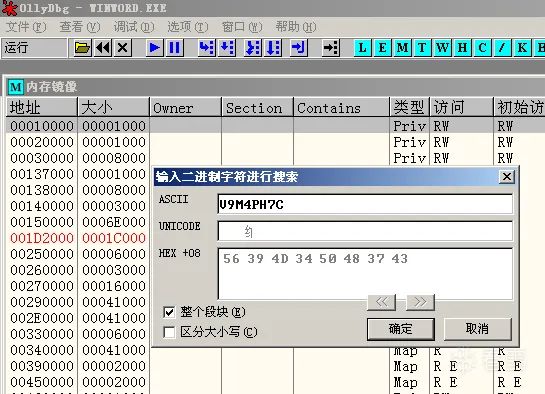This screenshot has height=394, width=545.
Task: Sort by 地址 column header
Action: [41, 107]
